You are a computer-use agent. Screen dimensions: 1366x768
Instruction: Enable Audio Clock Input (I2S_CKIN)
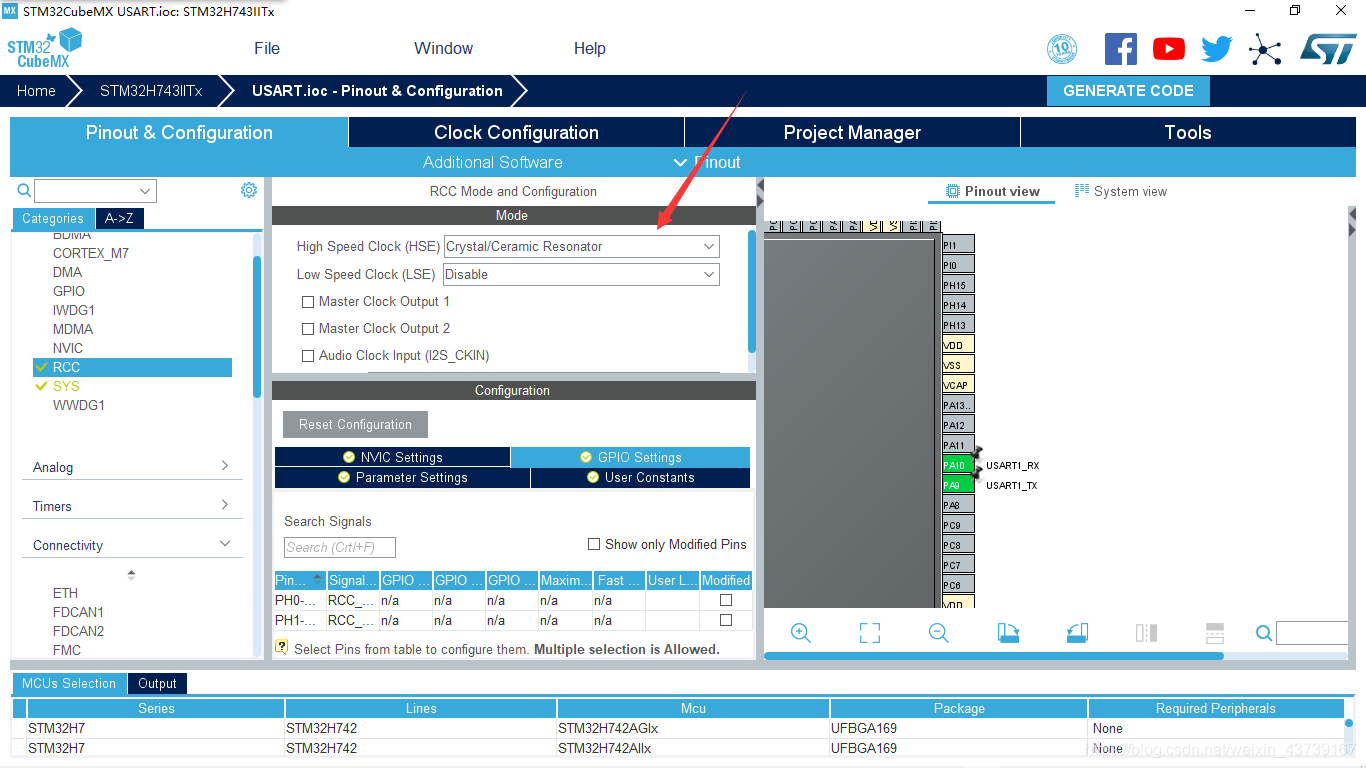(308, 355)
